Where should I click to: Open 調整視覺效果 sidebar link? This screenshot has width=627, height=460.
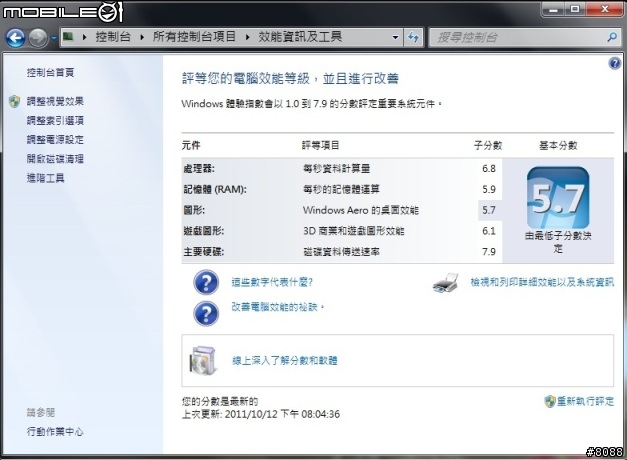coord(55,101)
